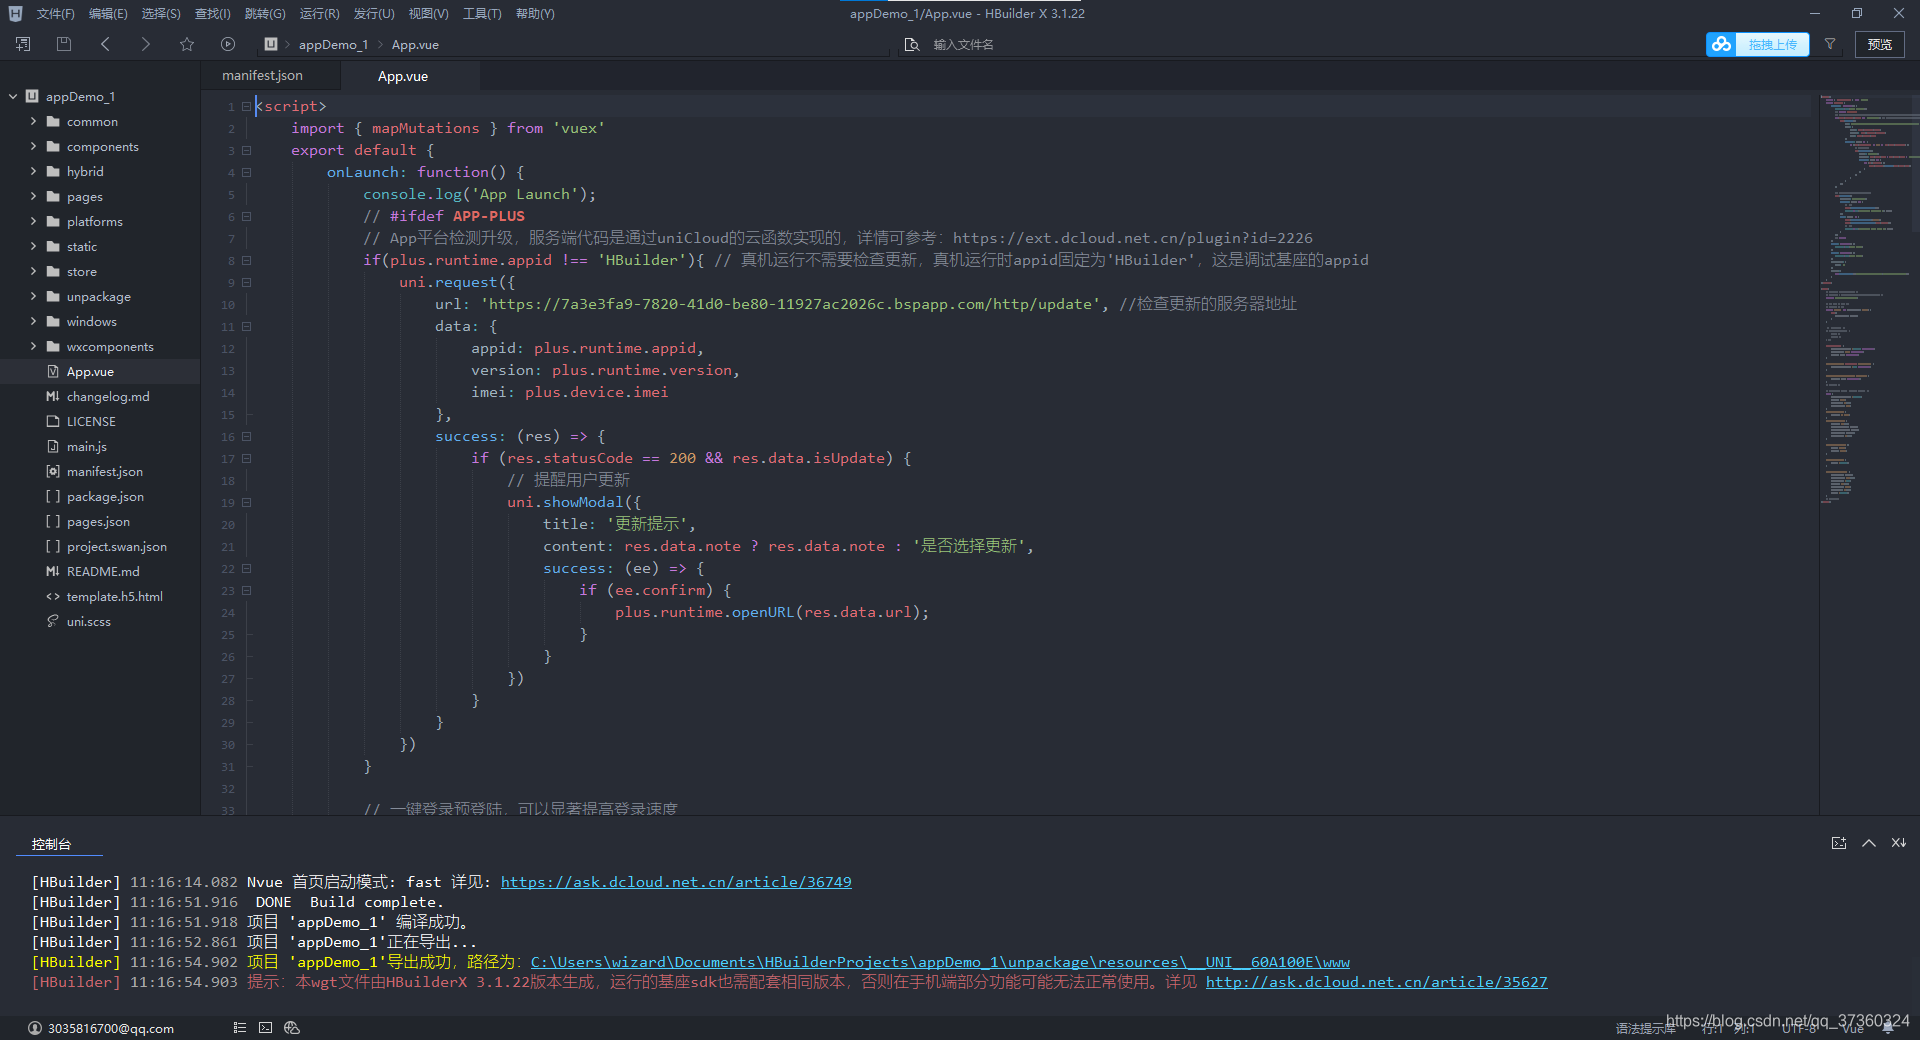The image size is (1920, 1040).
Task: Fold export default block at line 3
Action: pos(246,150)
